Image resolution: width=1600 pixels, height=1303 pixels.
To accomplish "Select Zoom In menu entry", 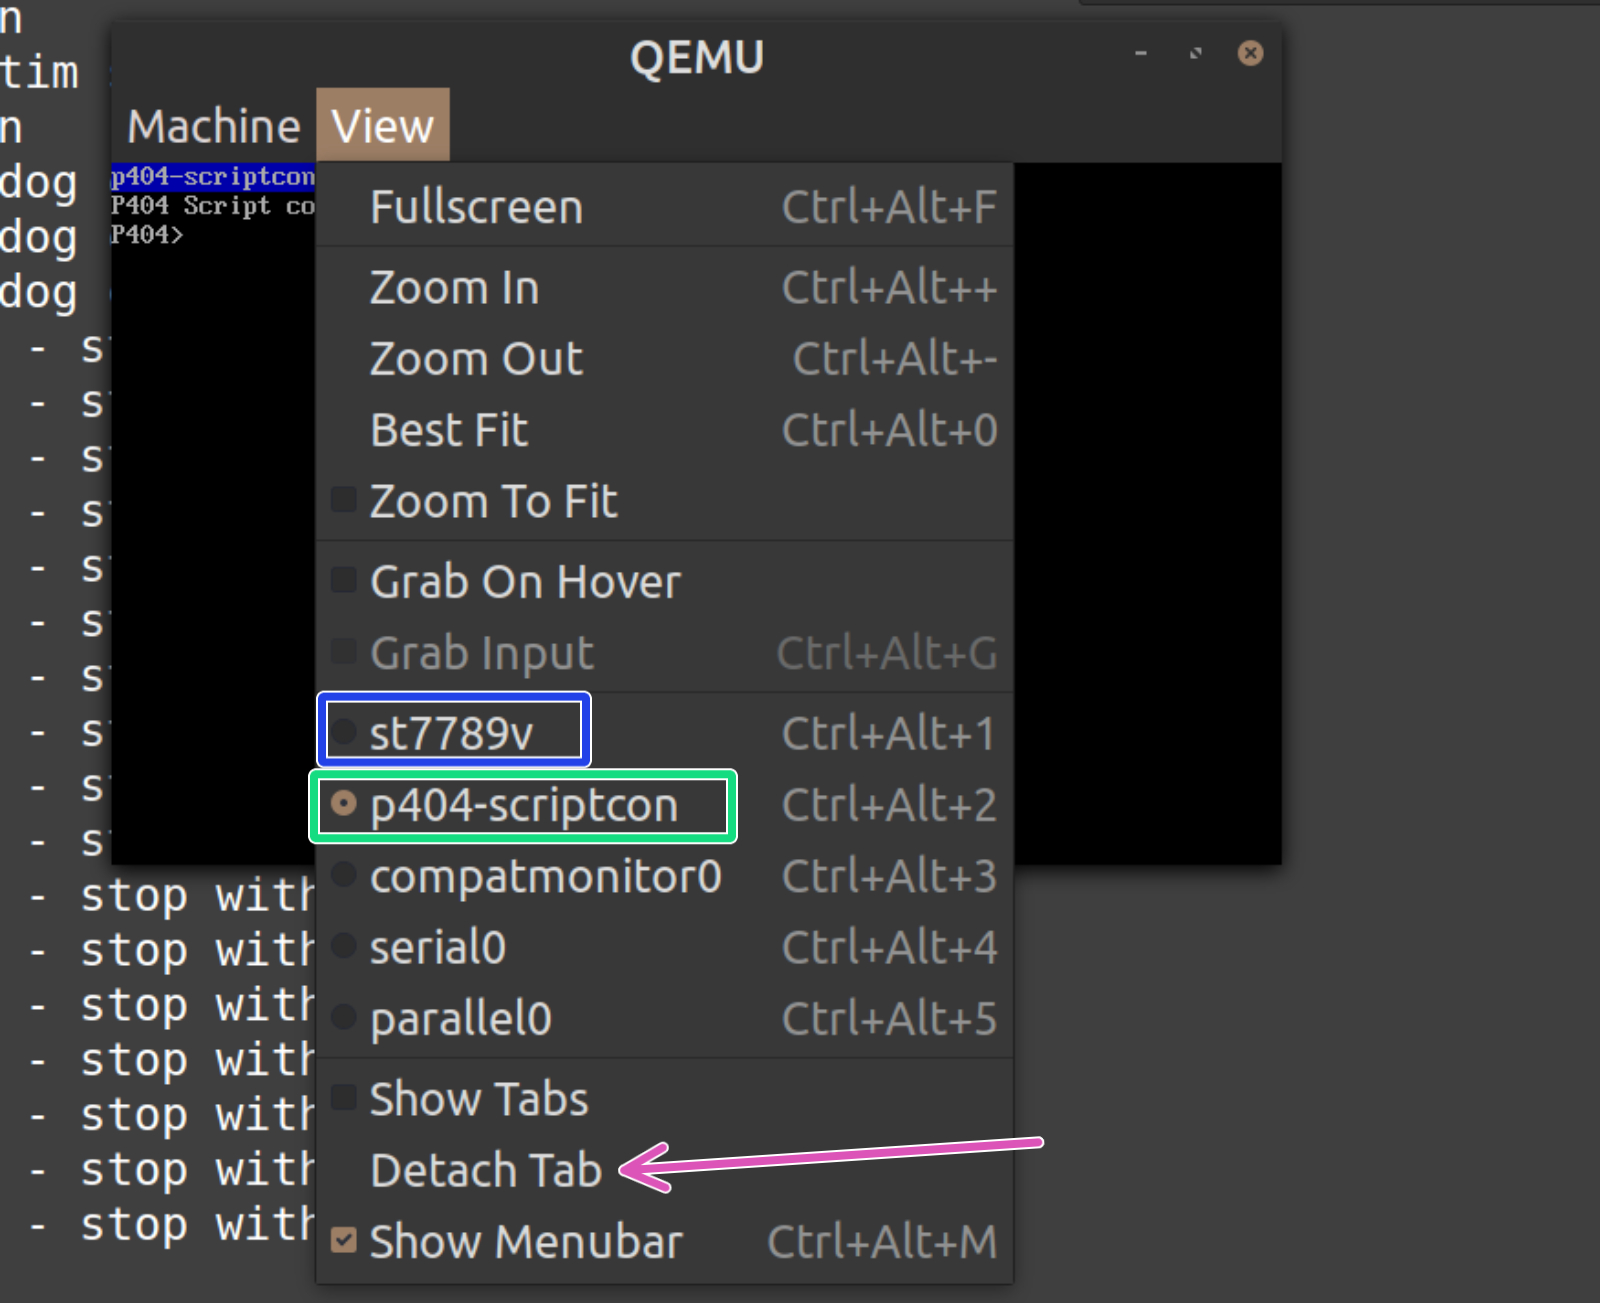I will pos(664,288).
